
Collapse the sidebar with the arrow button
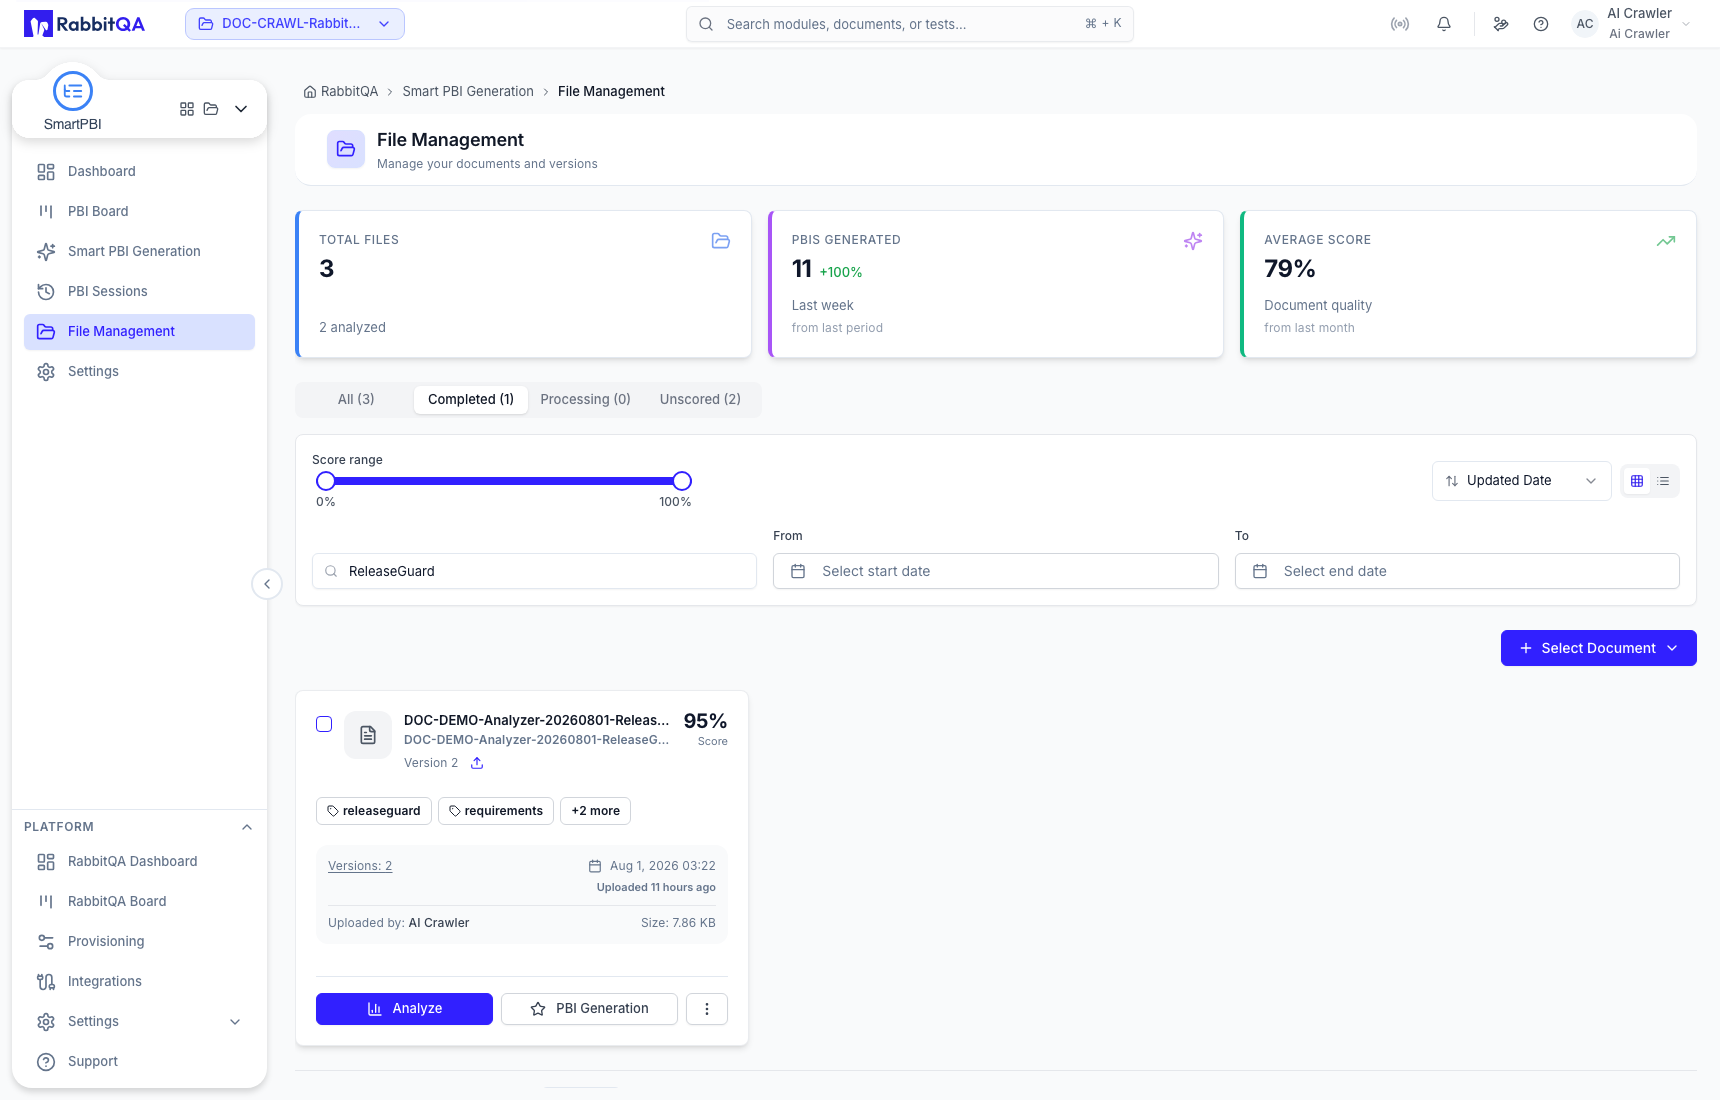267,584
